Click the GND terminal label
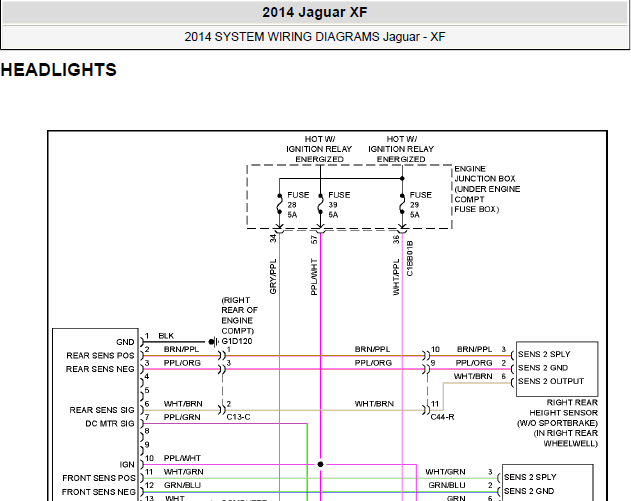Image resolution: width=631 pixels, height=501 pixels. point(125,342)
